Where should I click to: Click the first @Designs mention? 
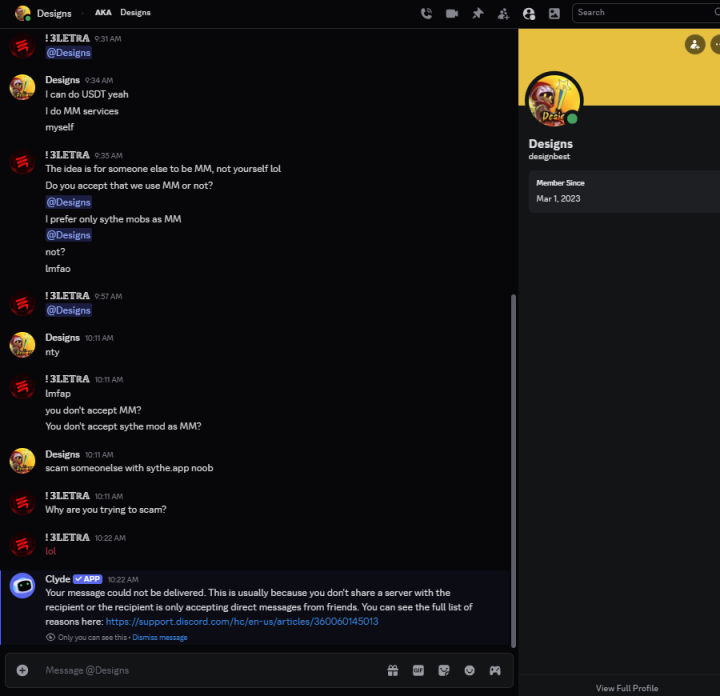click(68, 53)
